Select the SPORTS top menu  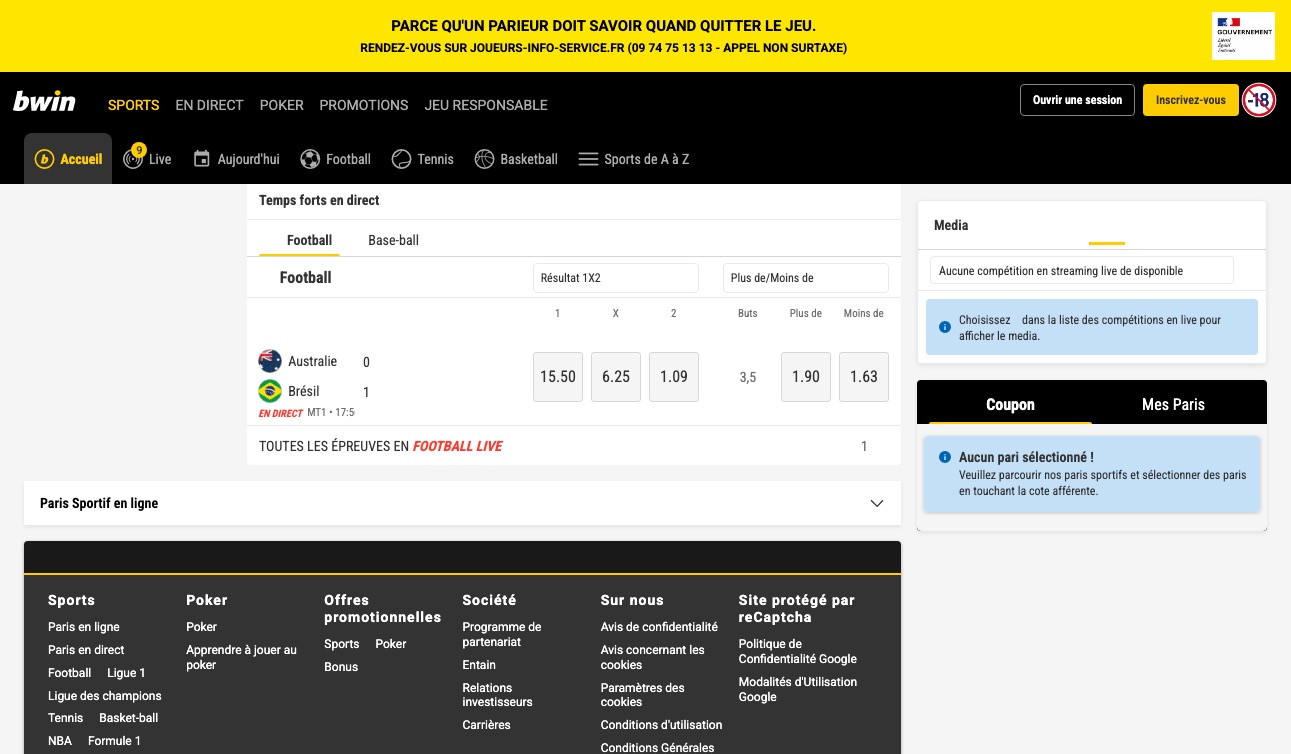[134, 105]
